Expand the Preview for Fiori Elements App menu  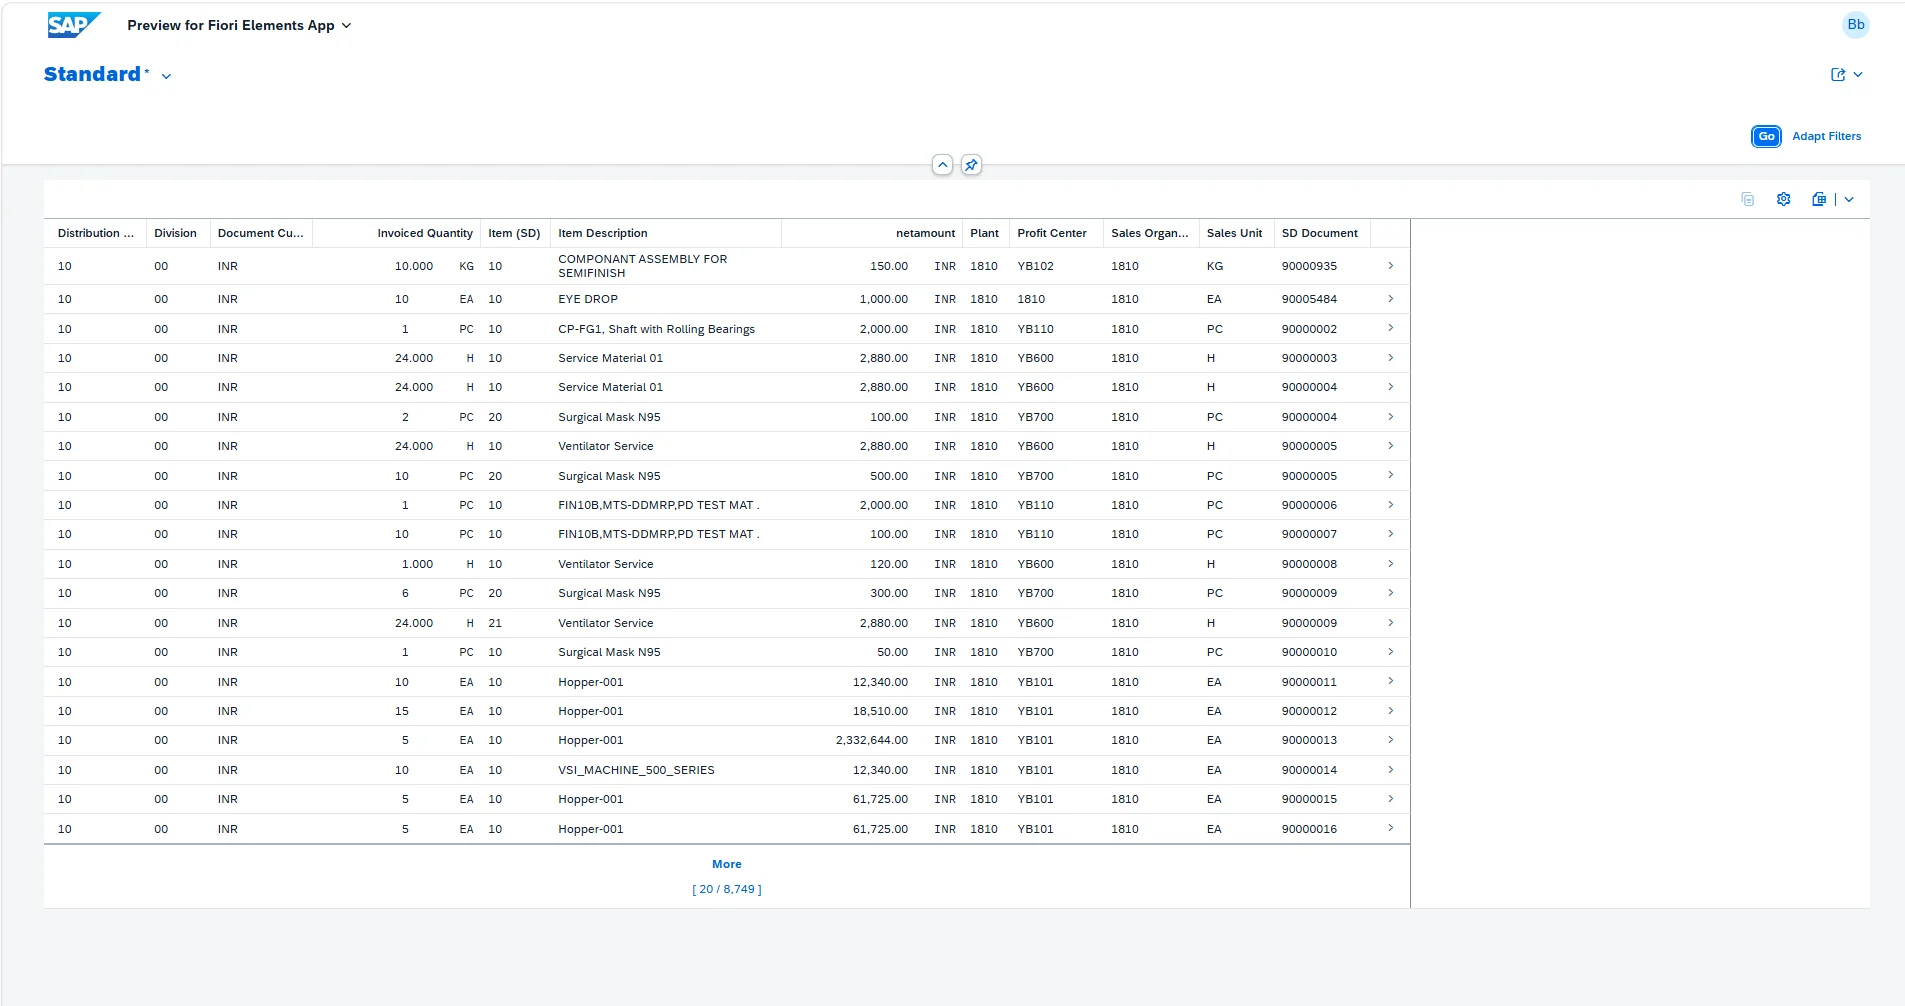pyautogui.click(x=239, y=25)
